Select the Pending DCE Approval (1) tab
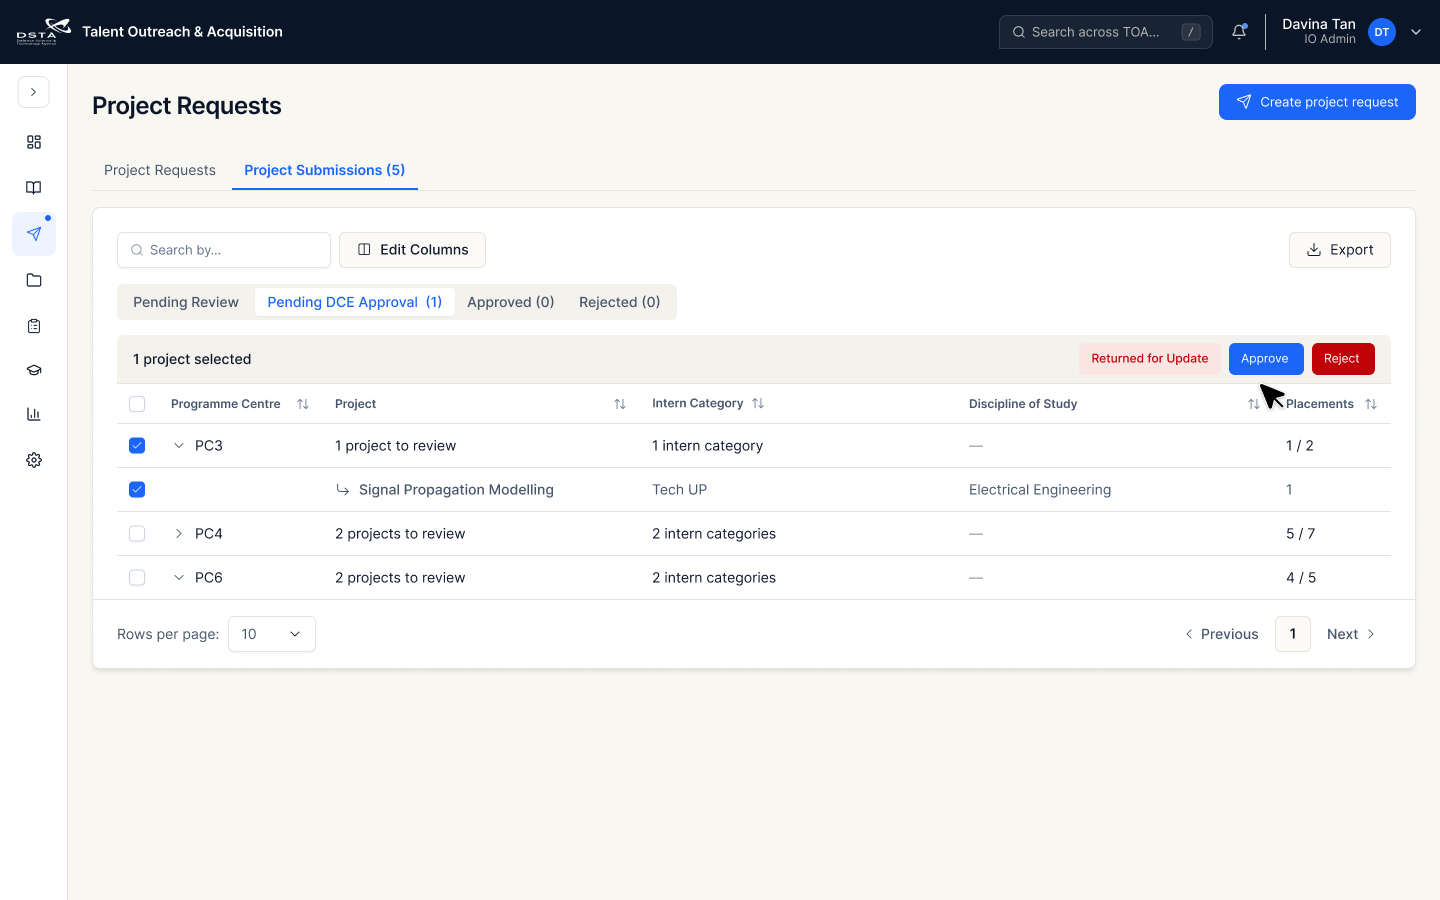 tap(355, 302)
